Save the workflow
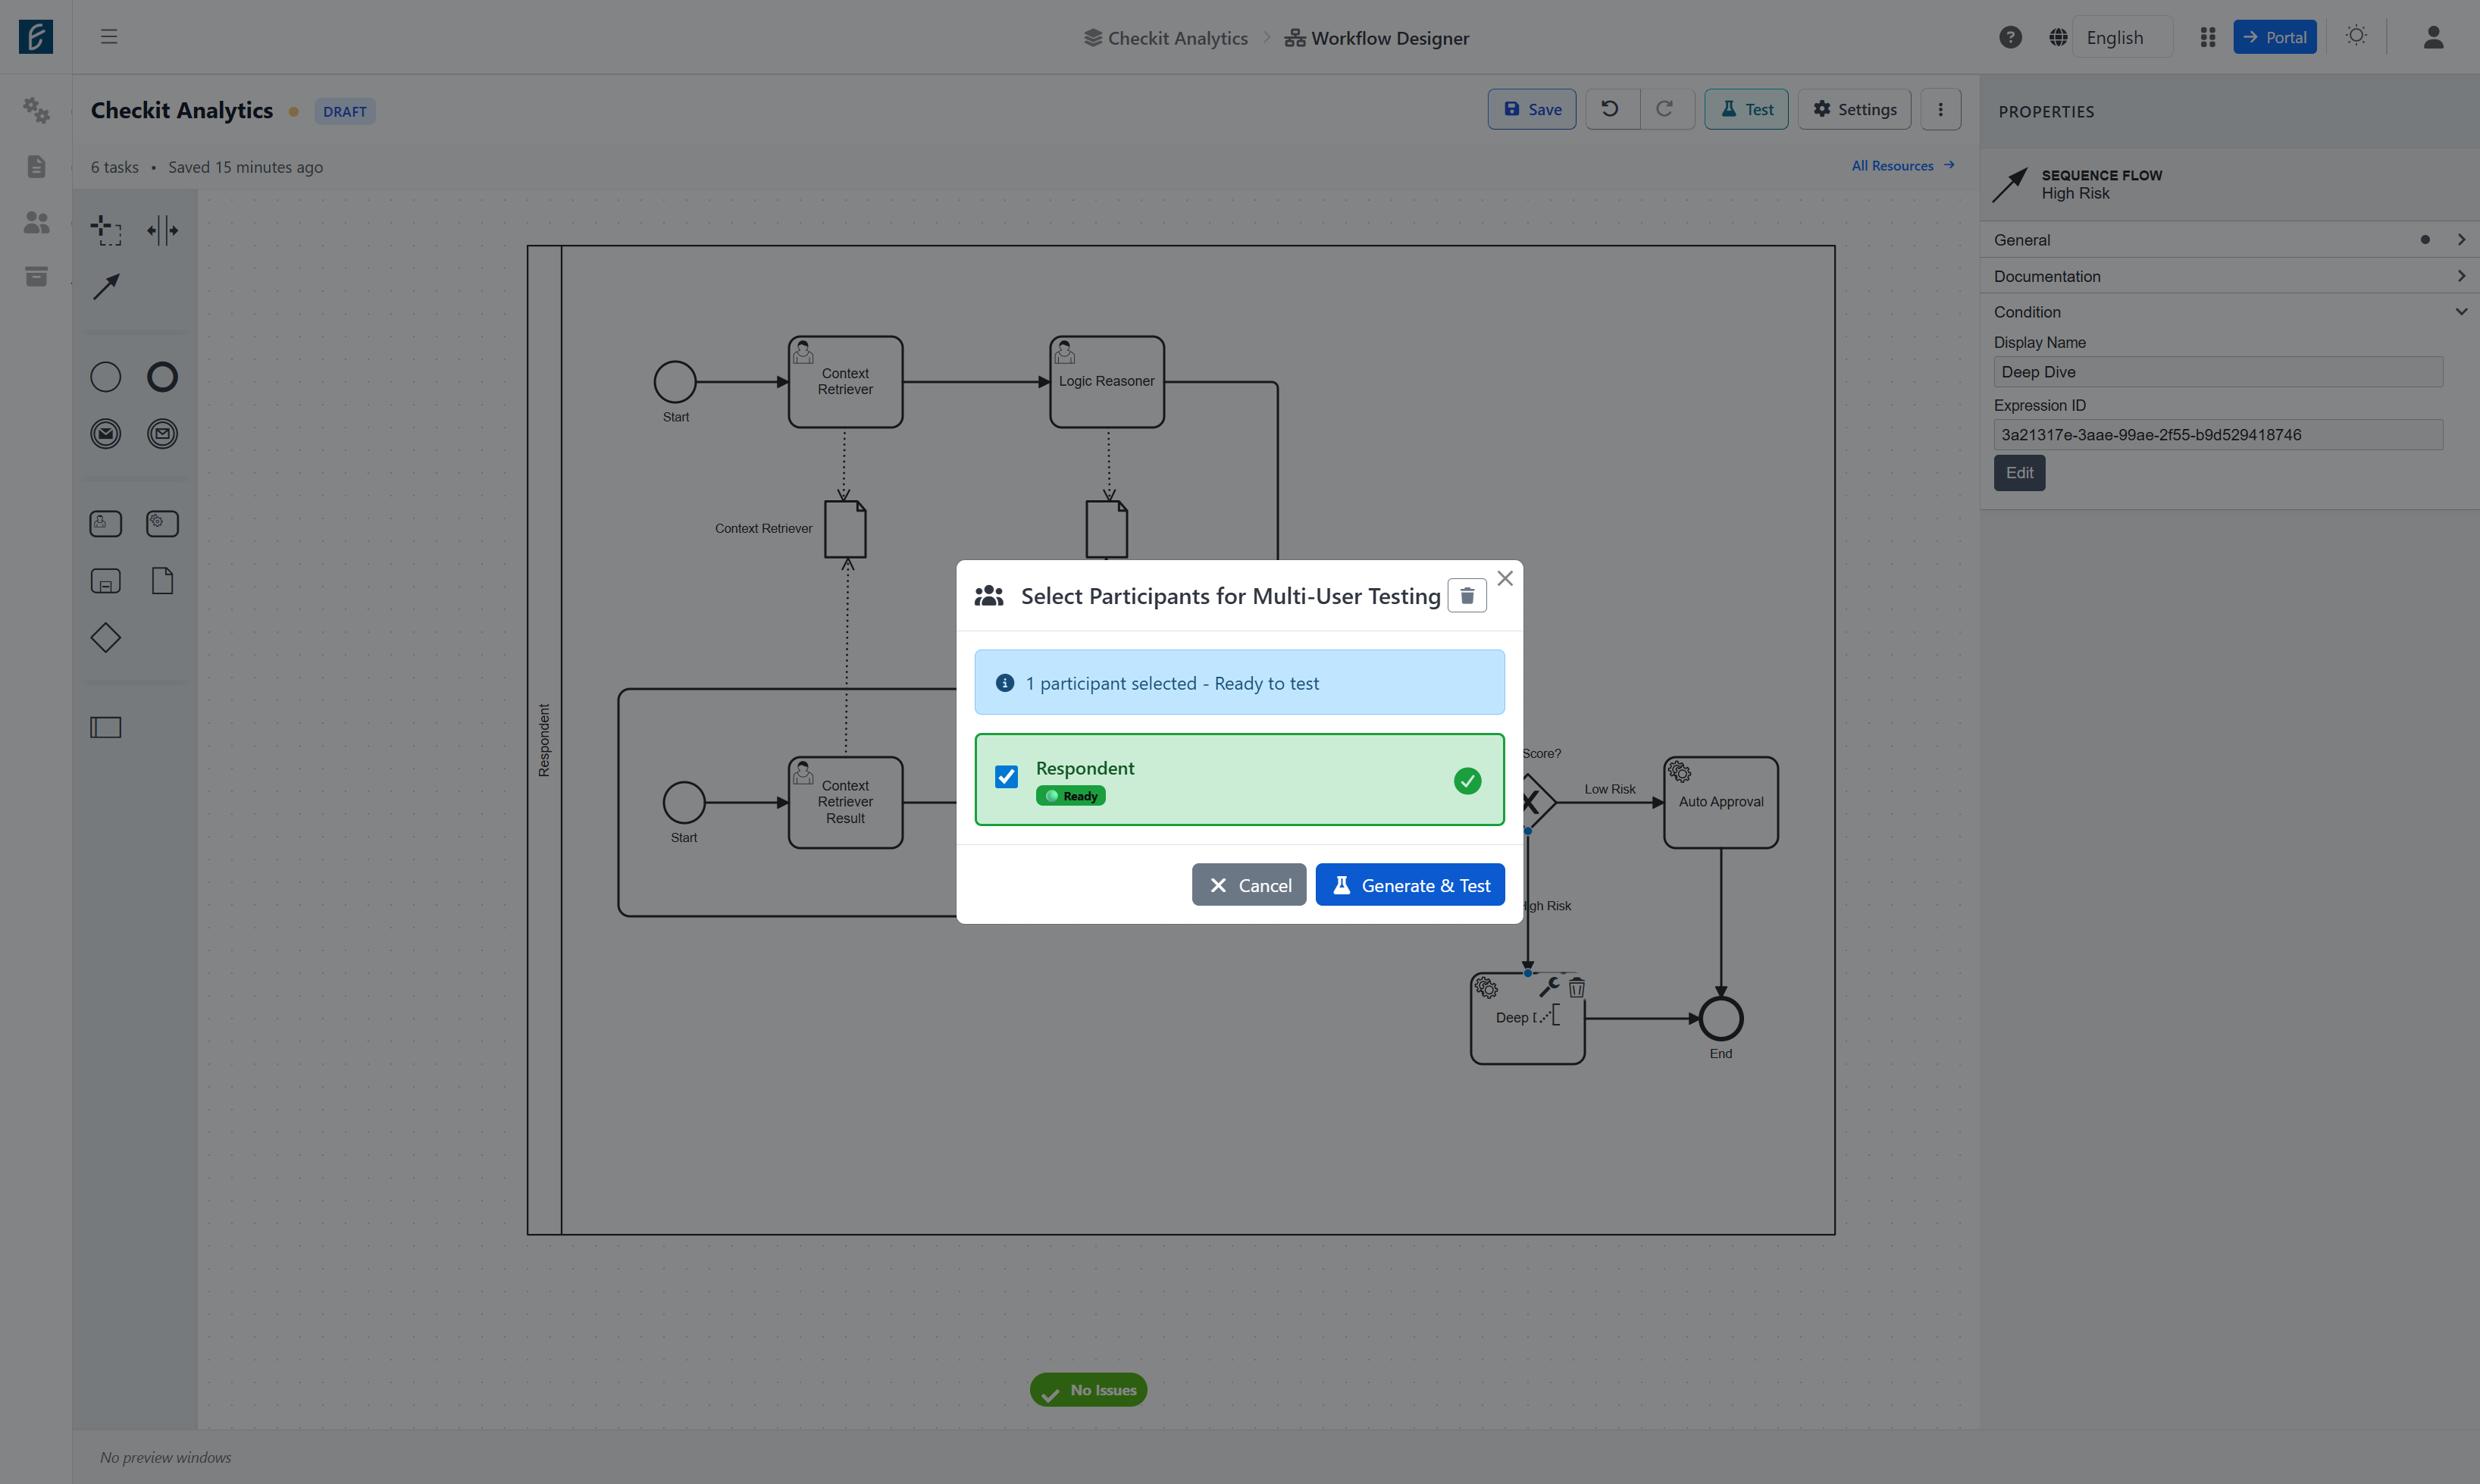Viewport: 2480px width, 1484px height. click(1531, 109)
